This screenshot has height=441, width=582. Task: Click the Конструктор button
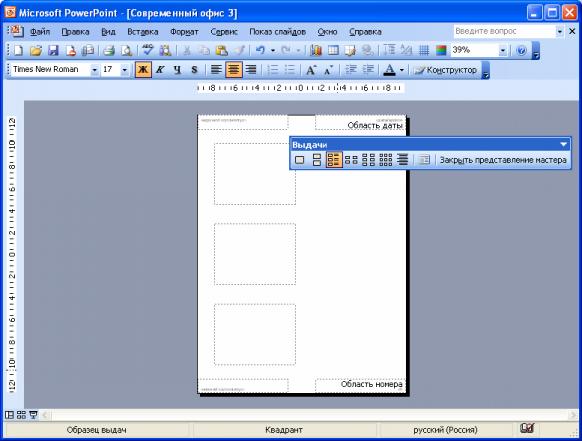point(446,70)
